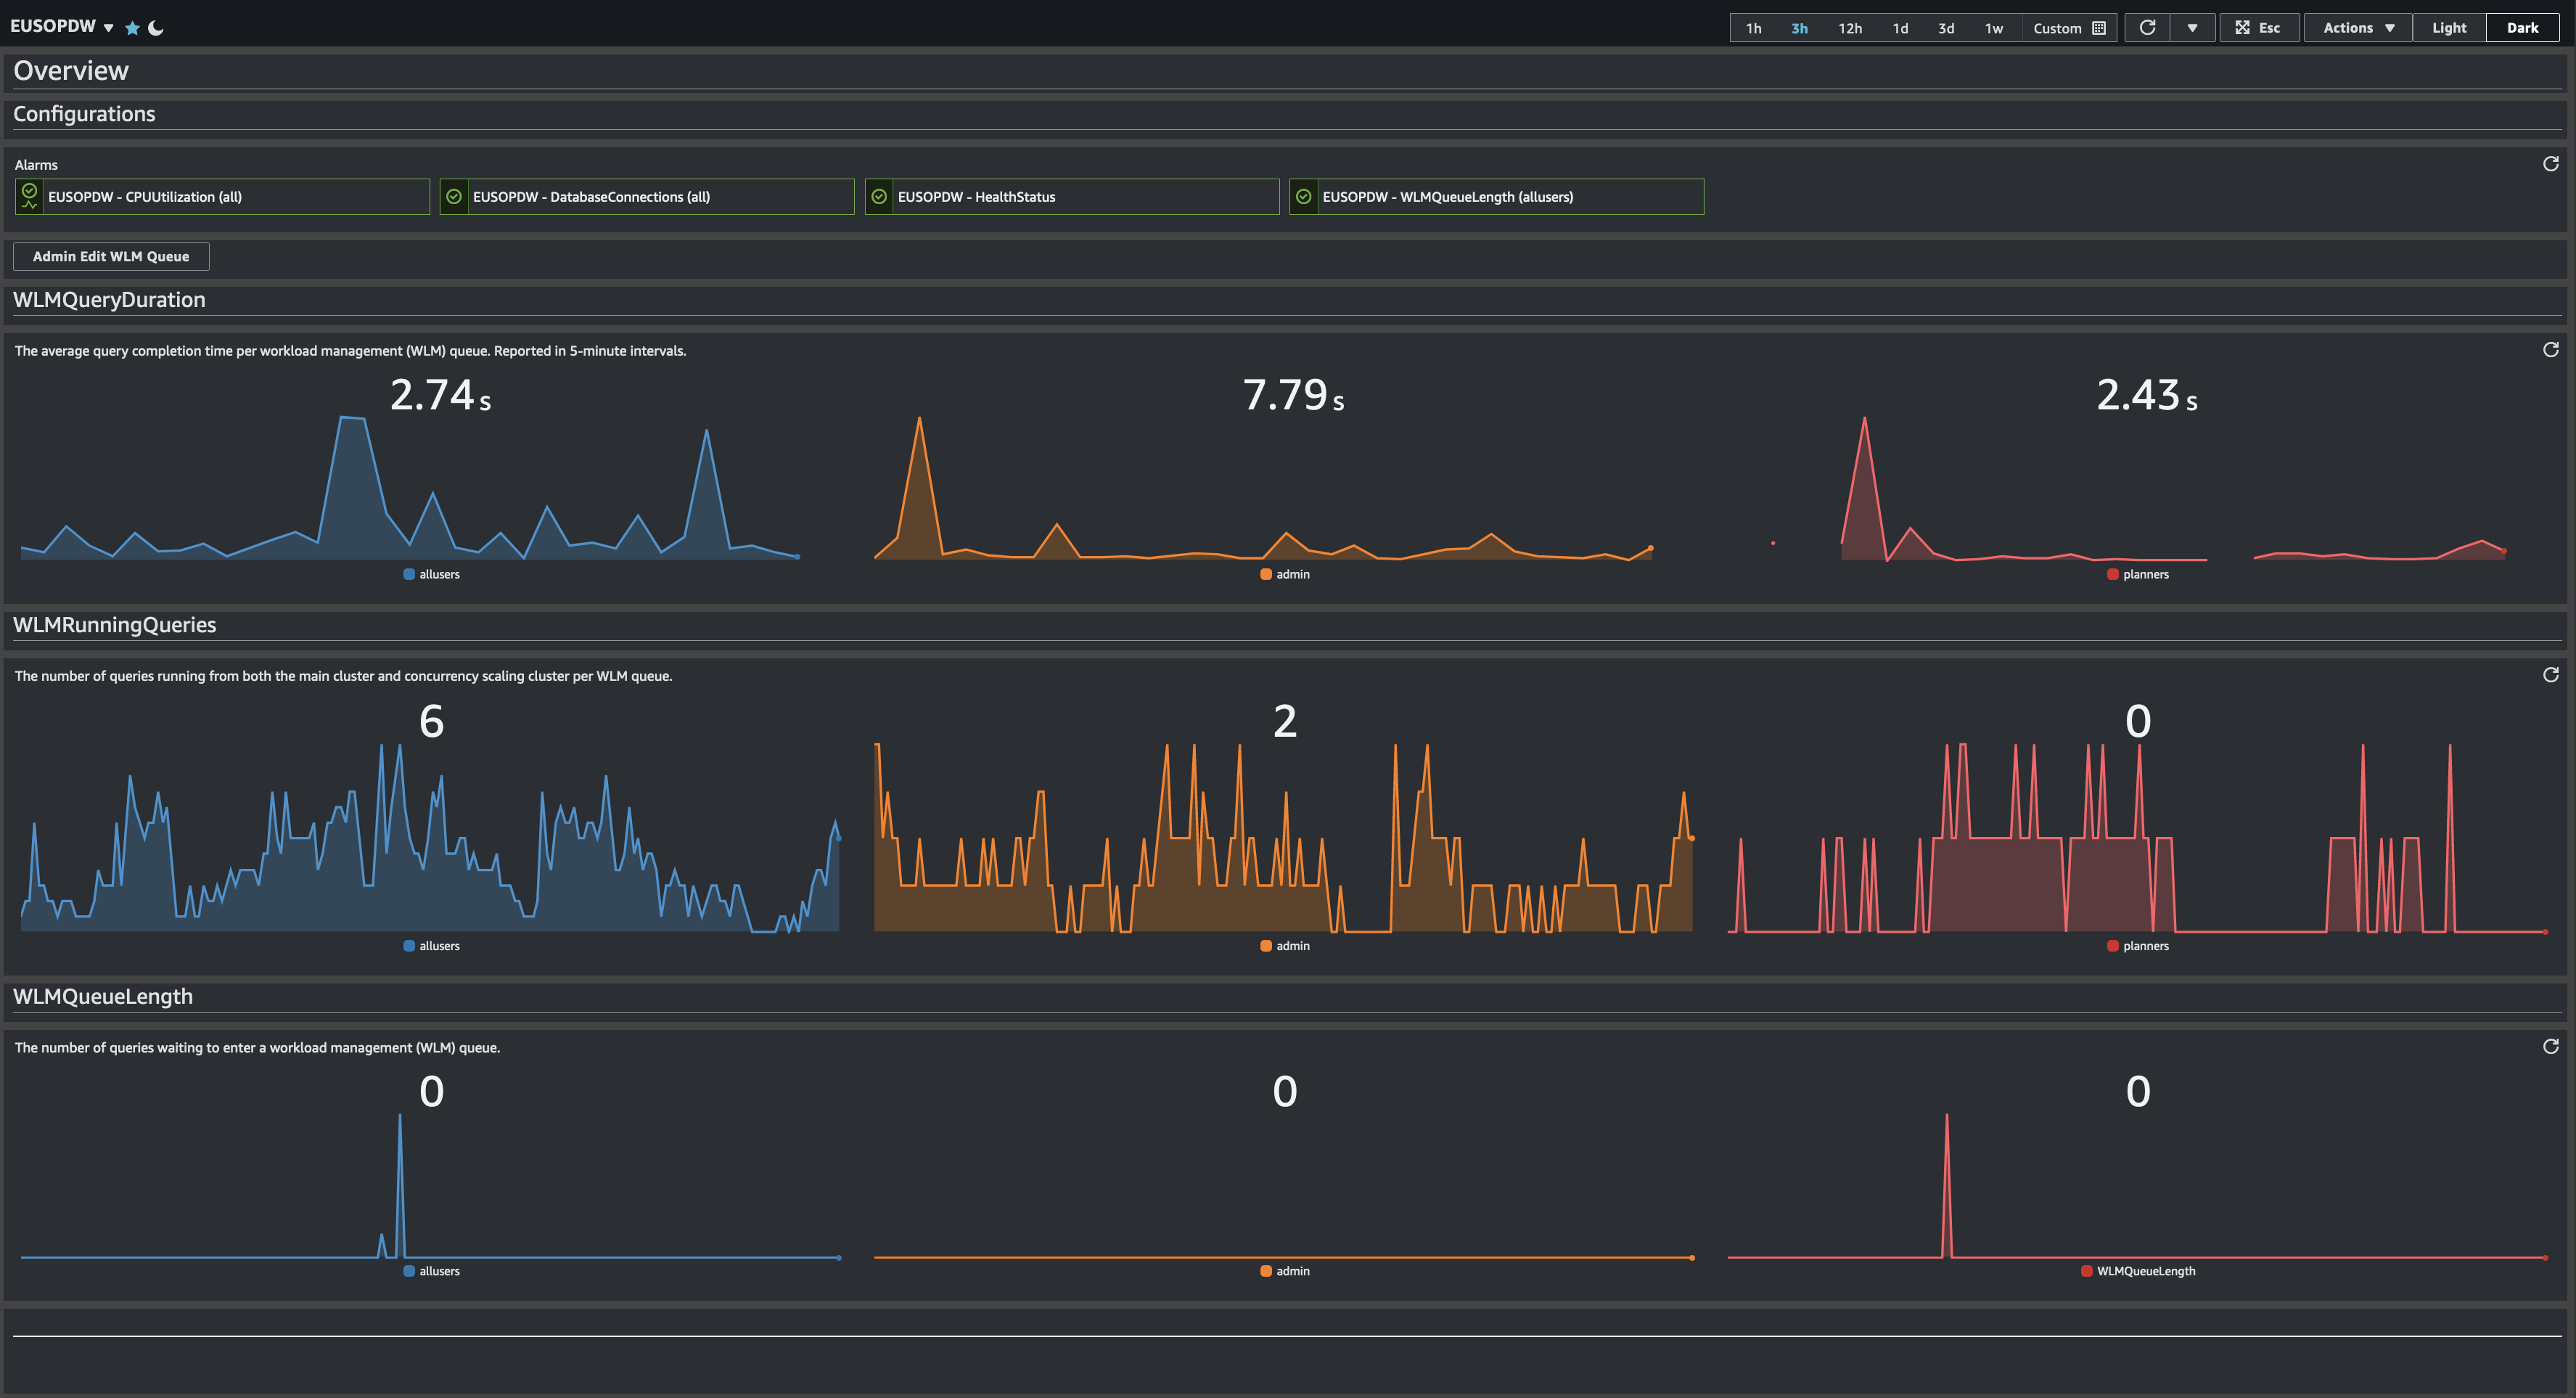Viewport: 2576px width, 1398px height.
Task: Favorite the dashboard with the star icon
Action: click(132, 28)
